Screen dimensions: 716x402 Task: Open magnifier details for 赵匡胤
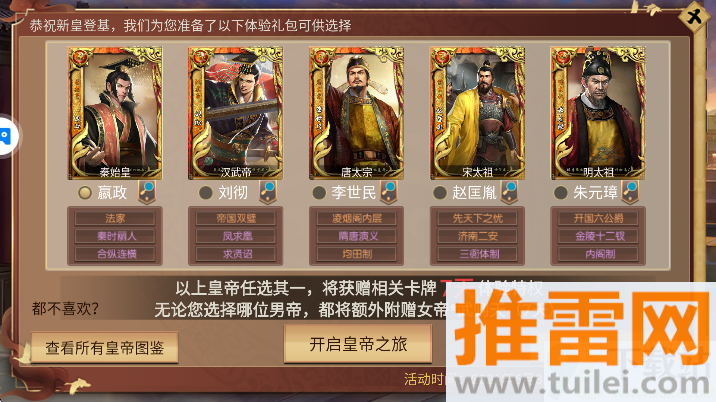point(509,192)
